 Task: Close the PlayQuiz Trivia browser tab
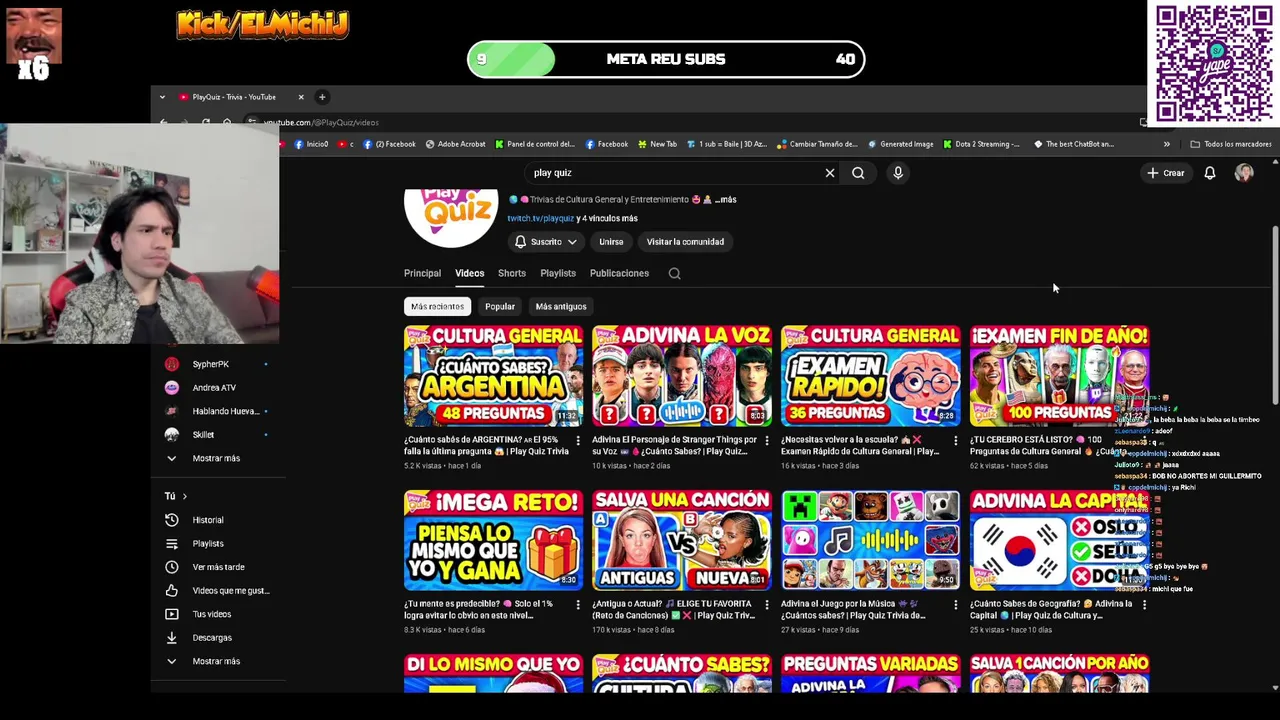click(x=300, y=97)
